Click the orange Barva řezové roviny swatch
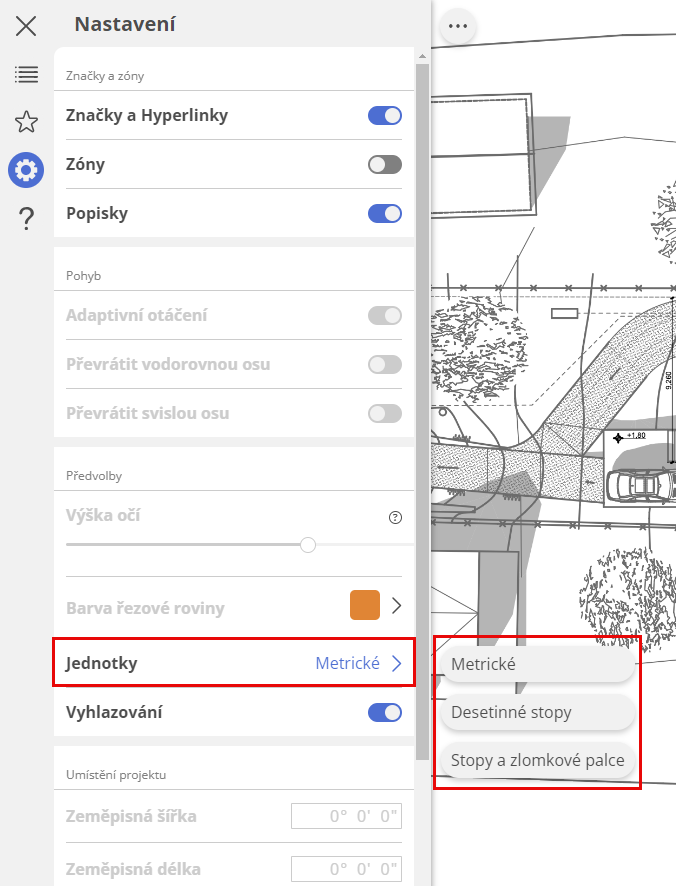 [365, 605]
